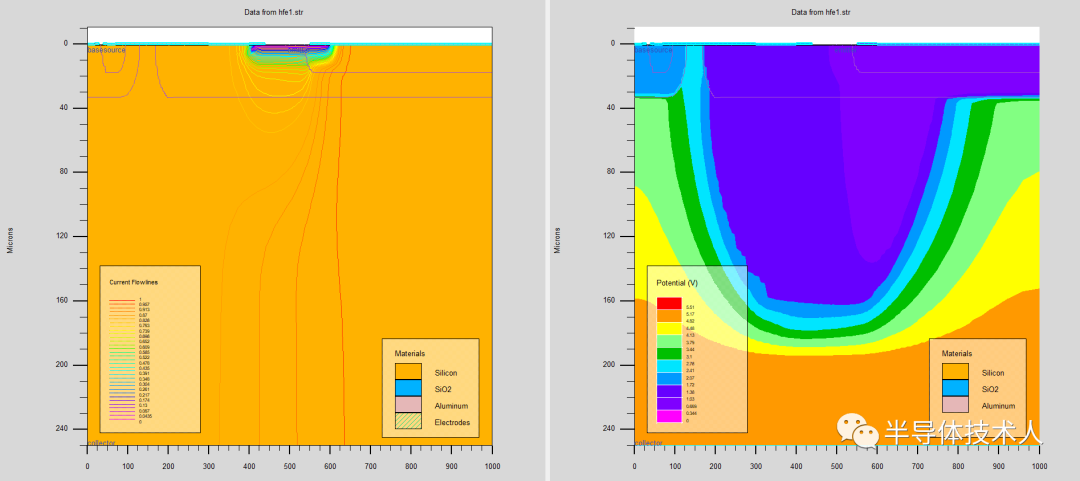Select the magenta swatch at Potential legend bottom
Viewport: 1080px width, 481px height.
668,416
